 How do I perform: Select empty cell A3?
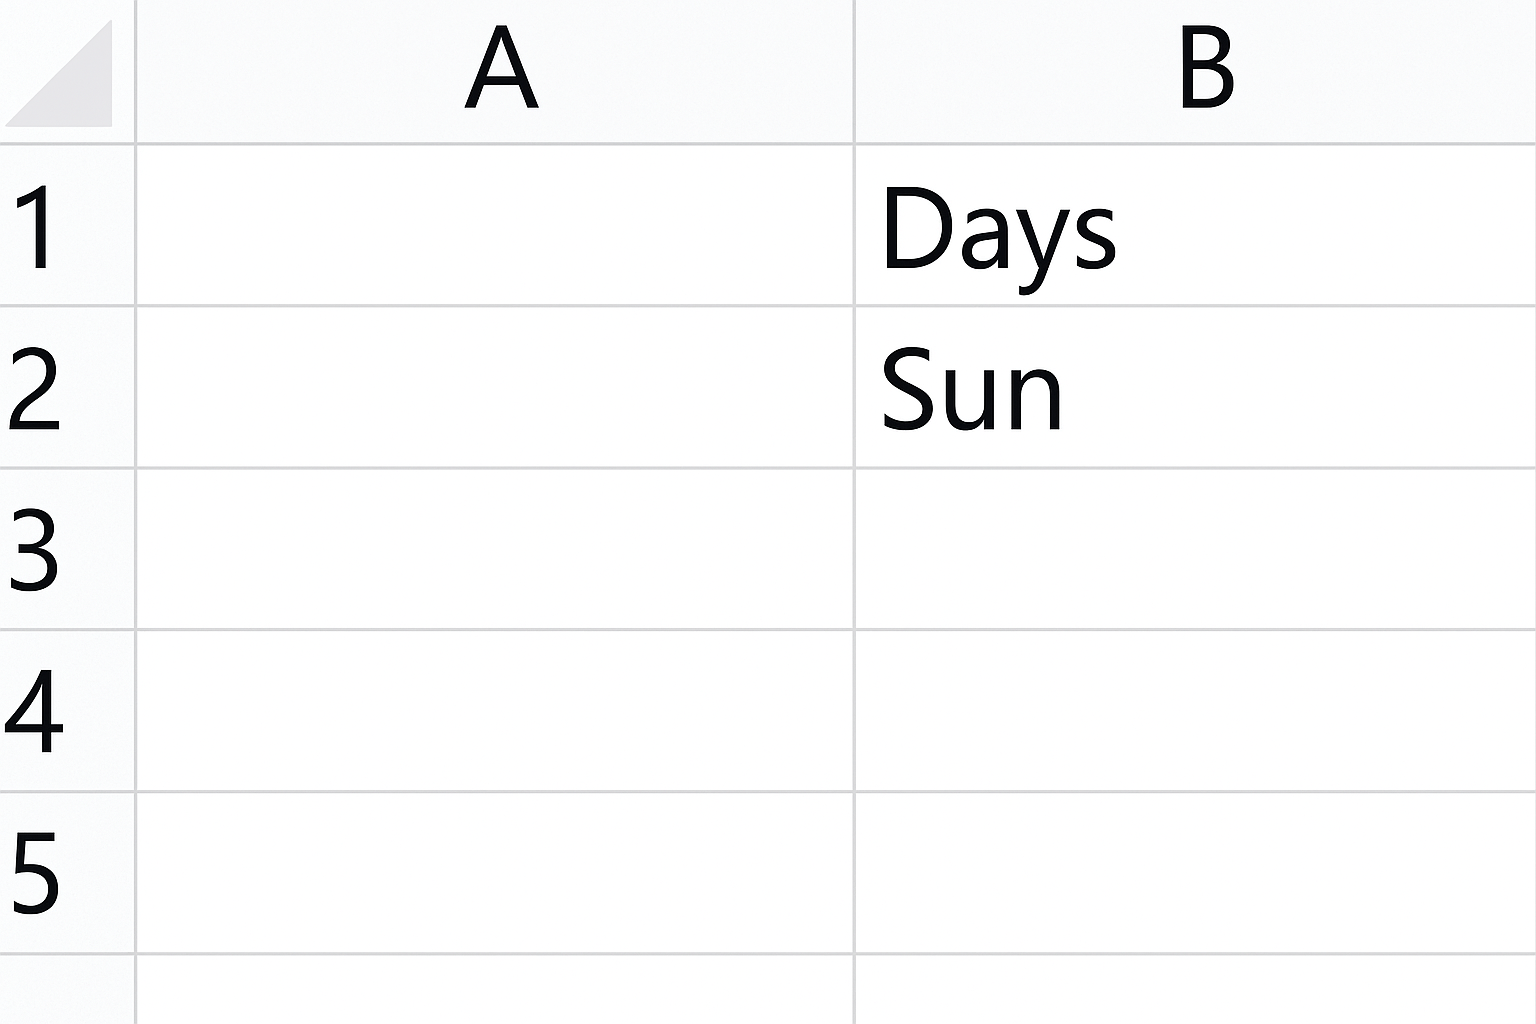(x=495, y=549)
